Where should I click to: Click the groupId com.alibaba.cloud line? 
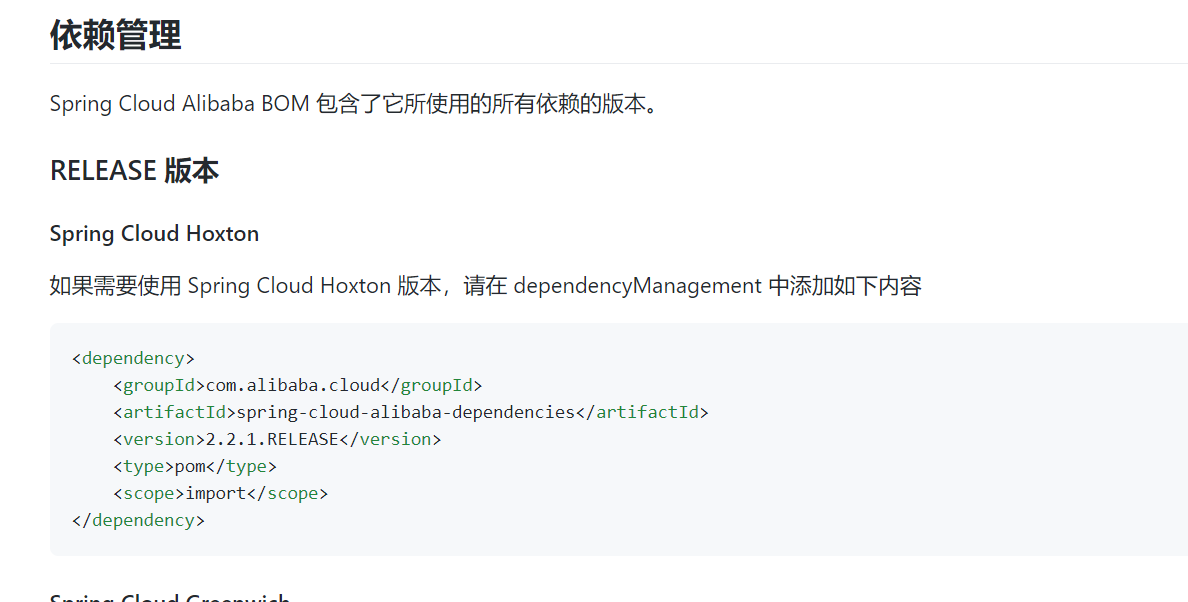click(x=298, y=385)
